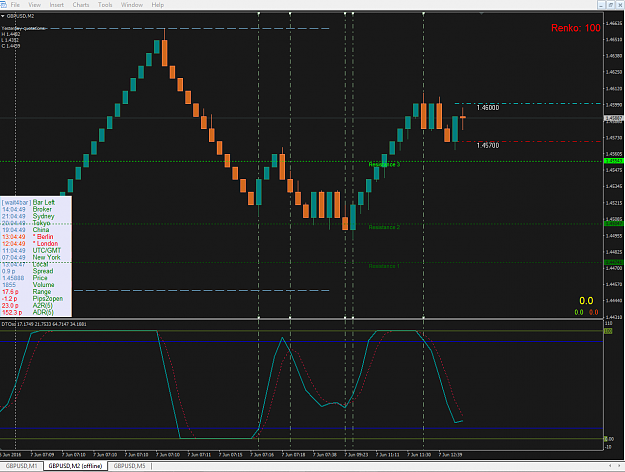The width and height of the screenshot is (625, 472).
Task: Click the MetaTrader application icon in menu bar
Action: click(x=3, y=5)
